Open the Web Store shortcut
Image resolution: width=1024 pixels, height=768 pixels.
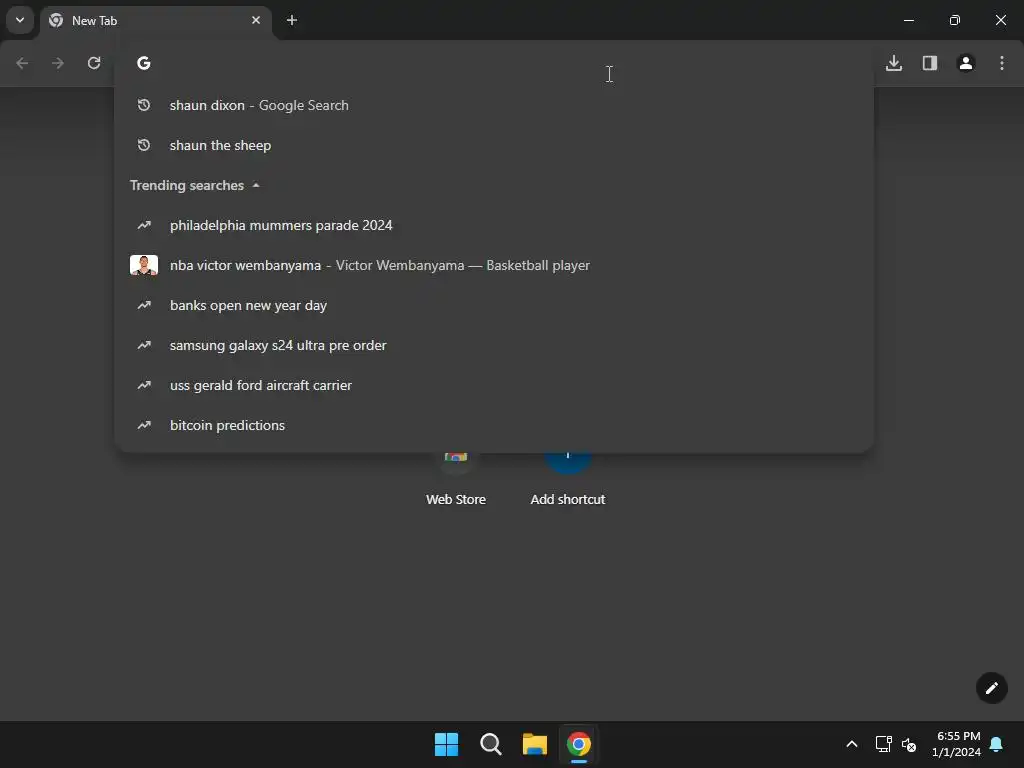(x=456, y=478)
